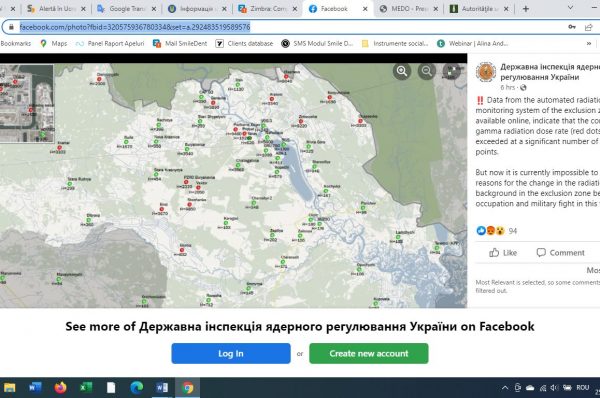View the reaction emojis on the post
Image resolution: width=600 pixels, height=398 pixels.
click(491, 231)
